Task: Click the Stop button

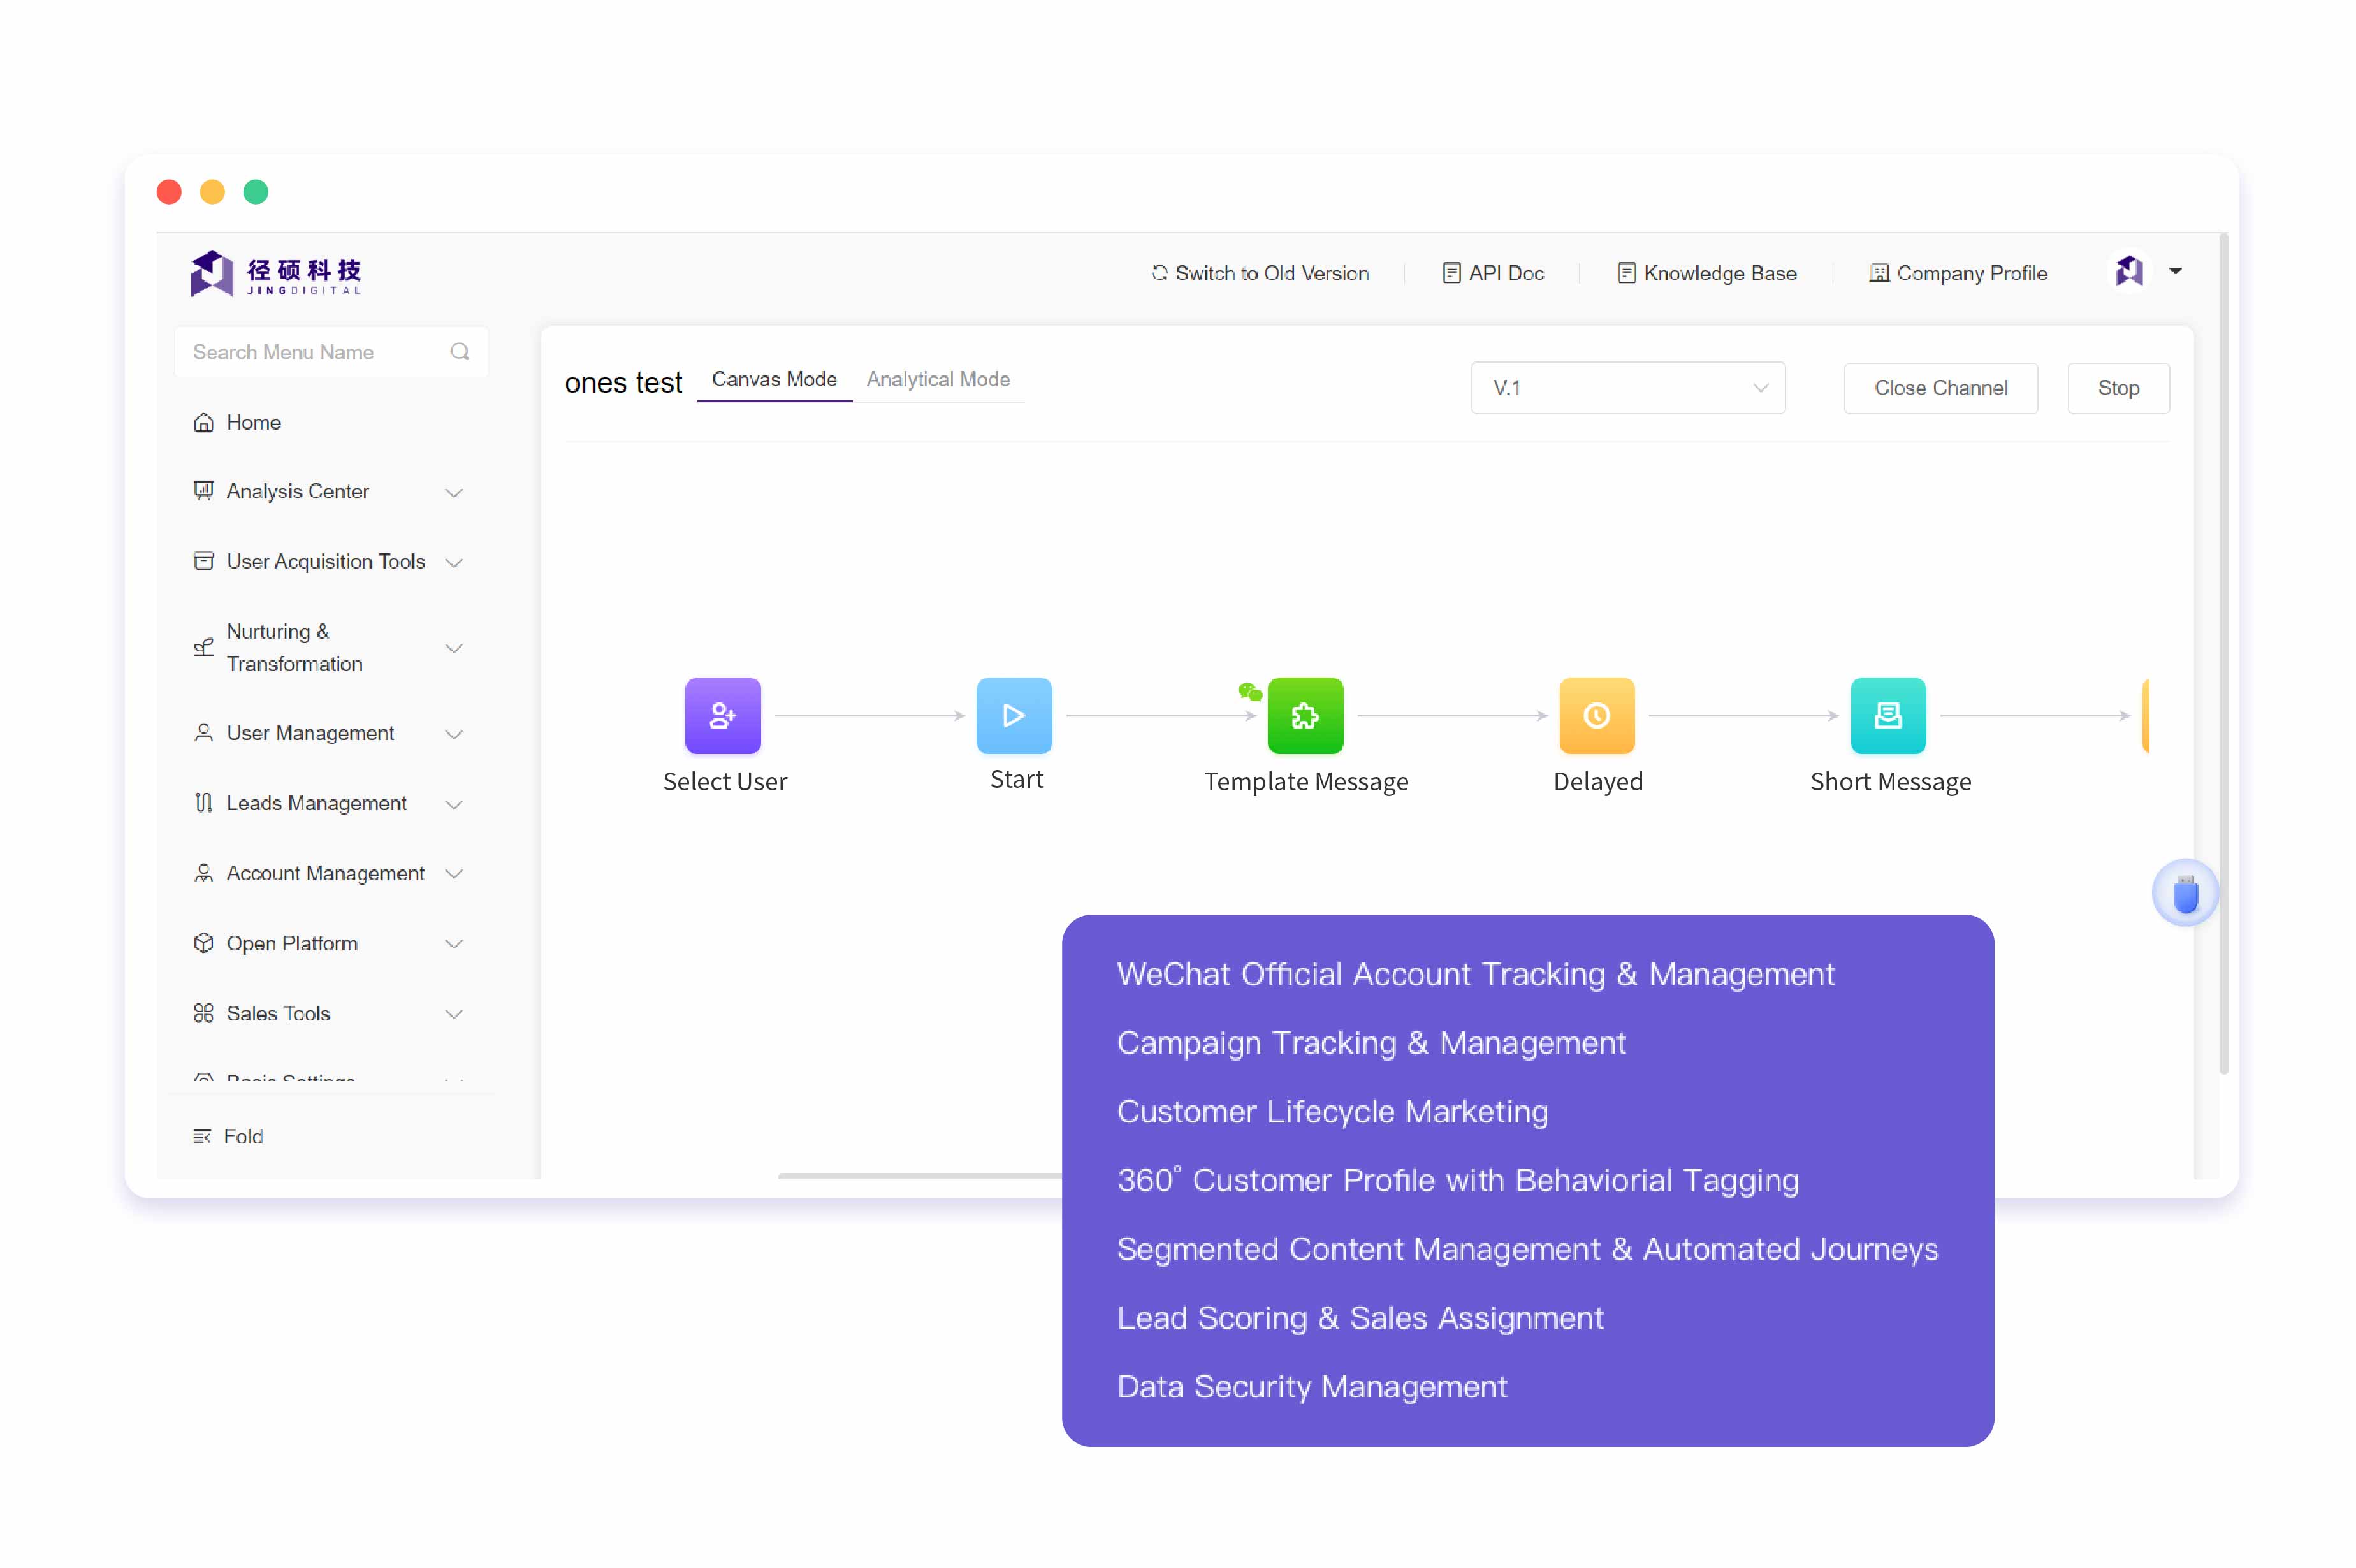Action: (2118, 388)
